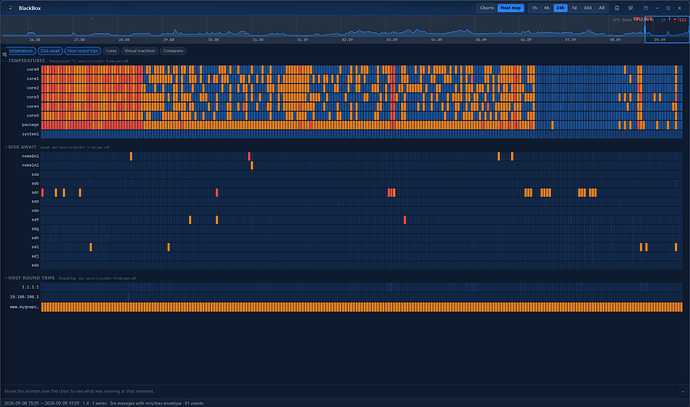Click the round clock icon in title bar

(x=646, y=8)
